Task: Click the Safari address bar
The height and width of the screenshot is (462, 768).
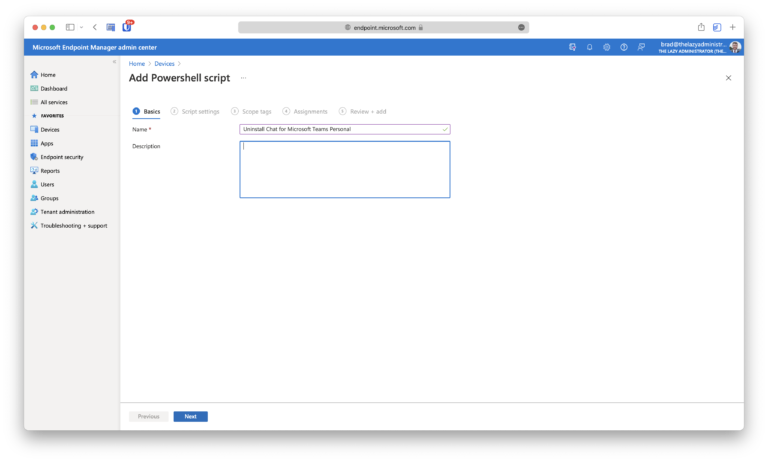Action: tap(384, 27)
